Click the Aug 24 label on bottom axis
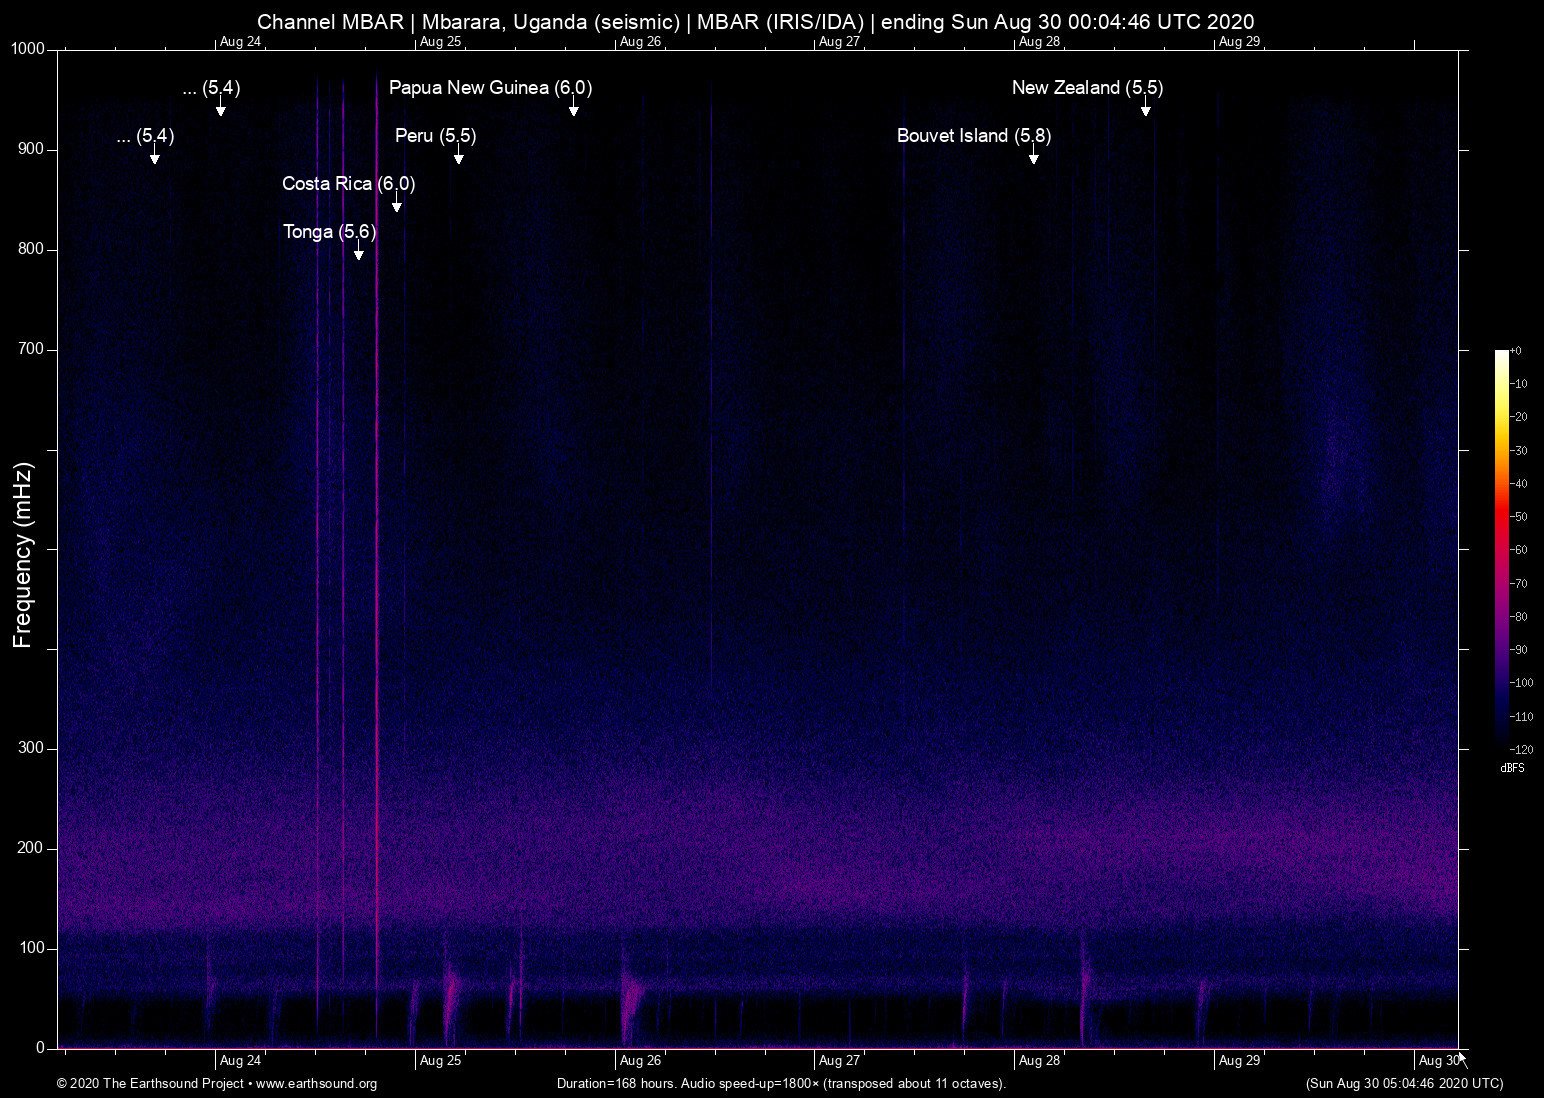Viewport: 1544px width, 1098px height. pyautogui.click(x=240, y=1060)
